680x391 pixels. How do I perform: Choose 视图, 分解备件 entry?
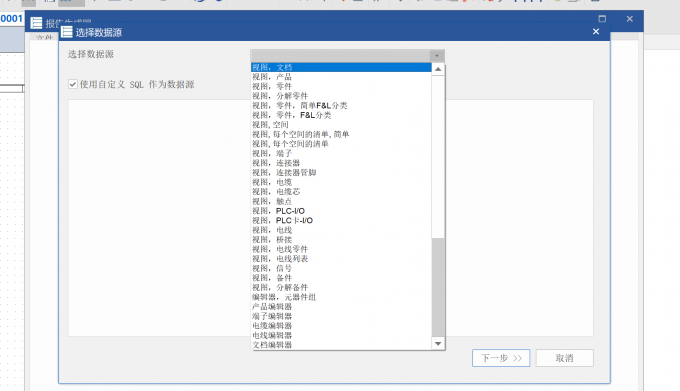[x=341, y=287]
